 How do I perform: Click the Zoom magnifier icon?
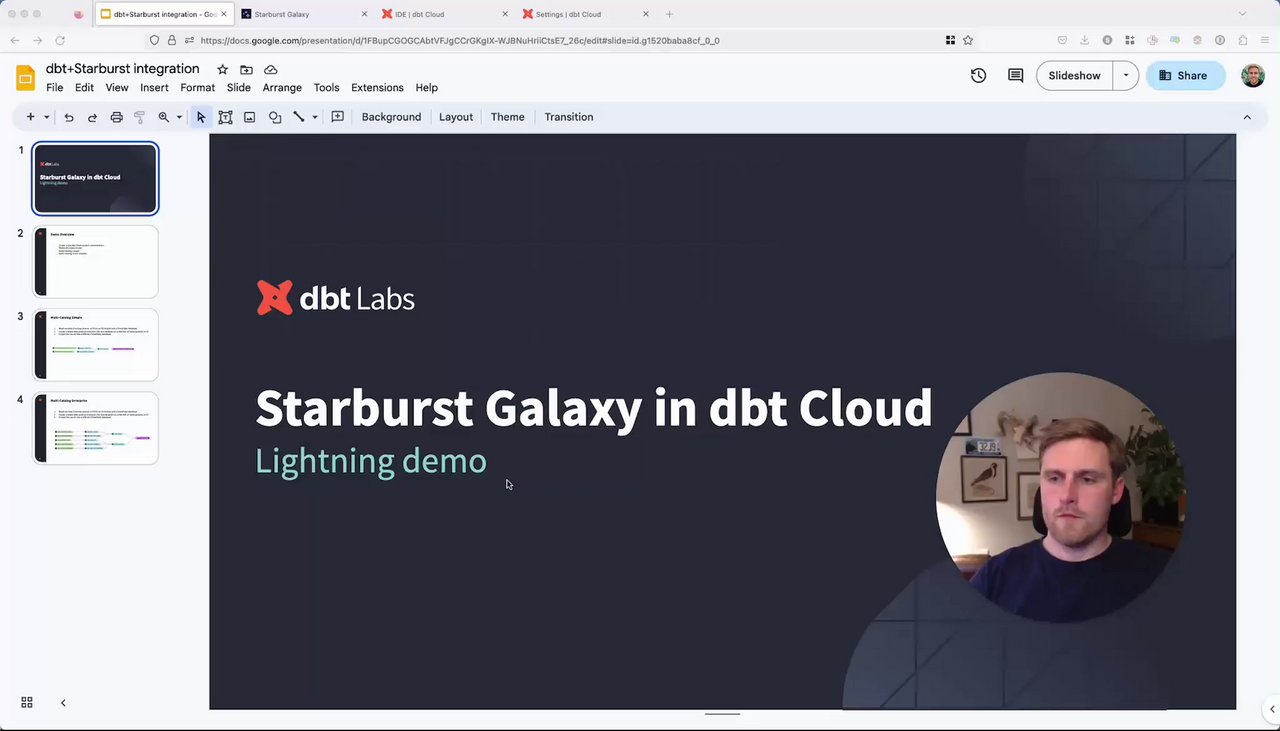164,117
